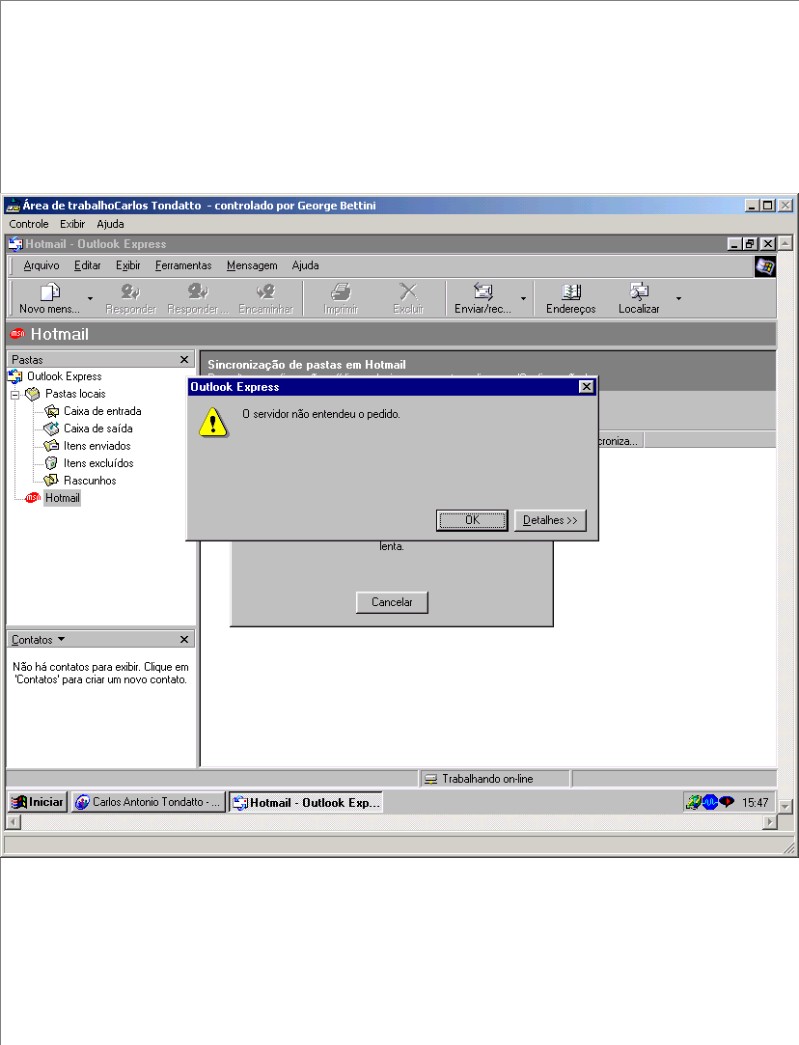
Task: Open the Endereços address book
Action: tap(570, 298)
